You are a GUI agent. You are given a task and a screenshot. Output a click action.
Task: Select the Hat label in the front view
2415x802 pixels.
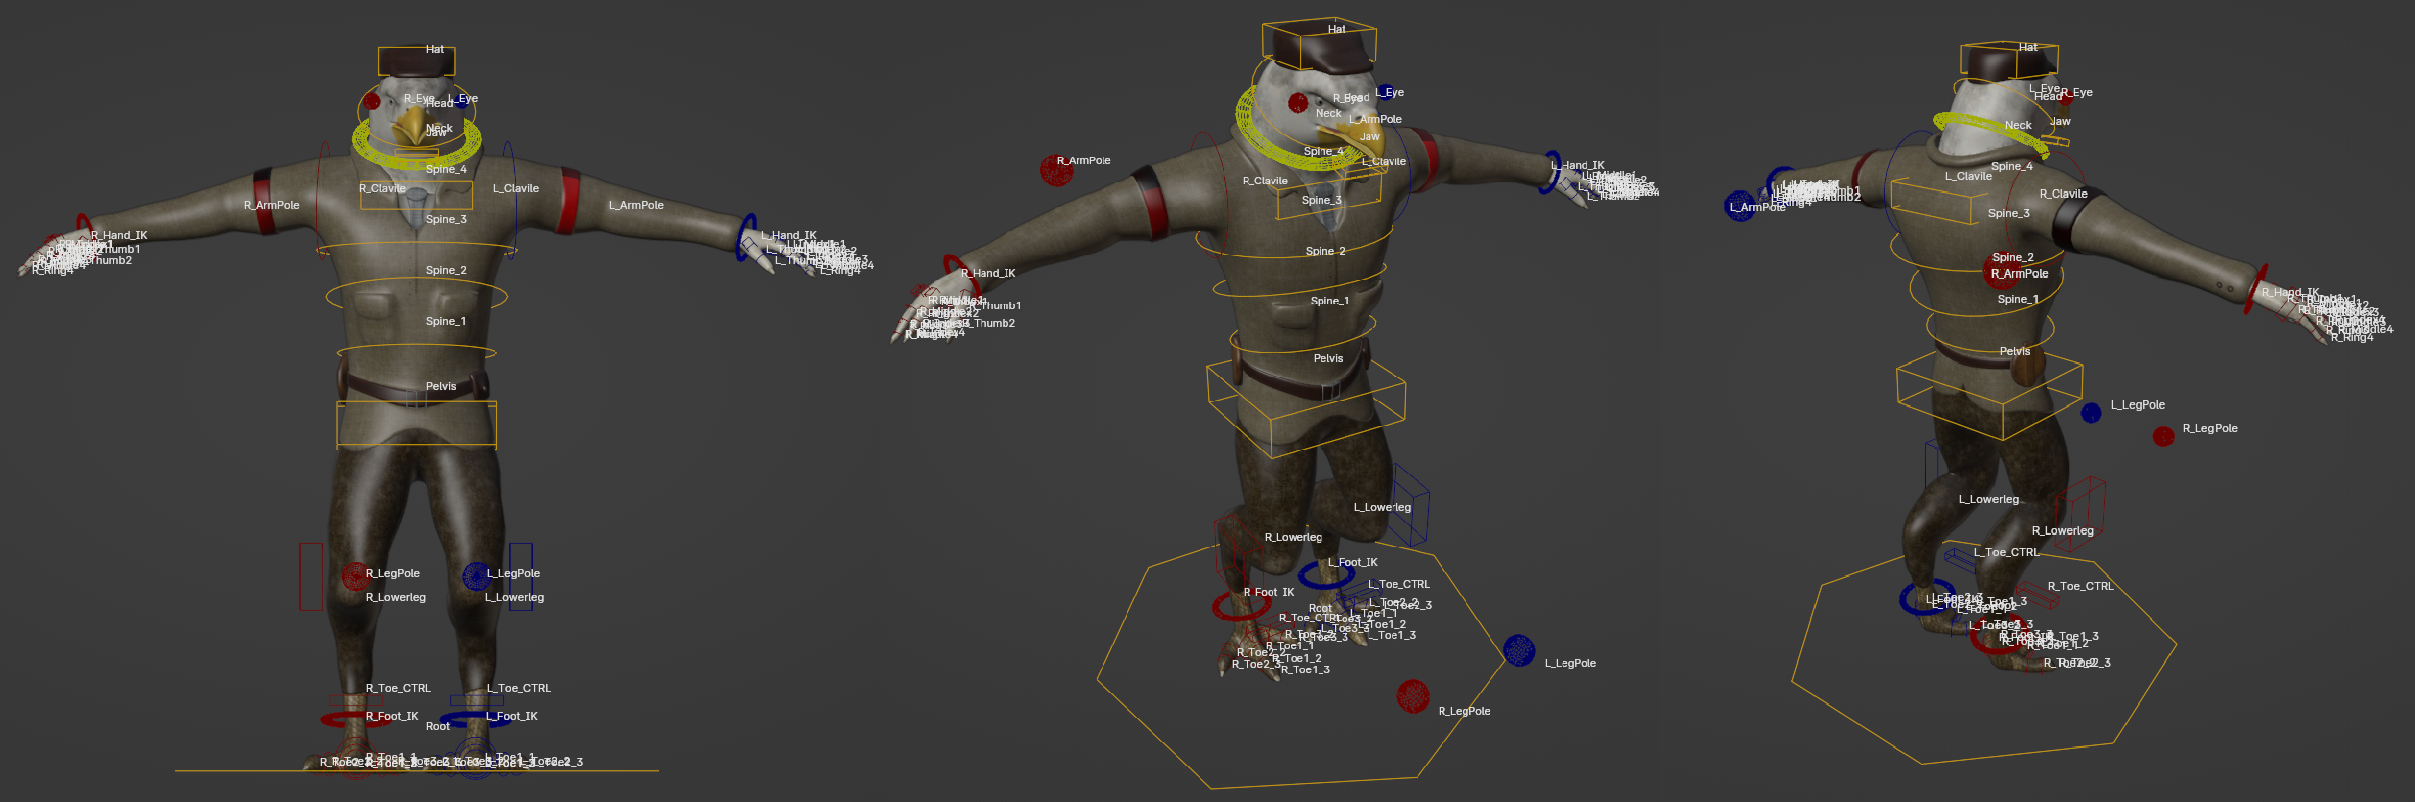[x=435, y=49]
